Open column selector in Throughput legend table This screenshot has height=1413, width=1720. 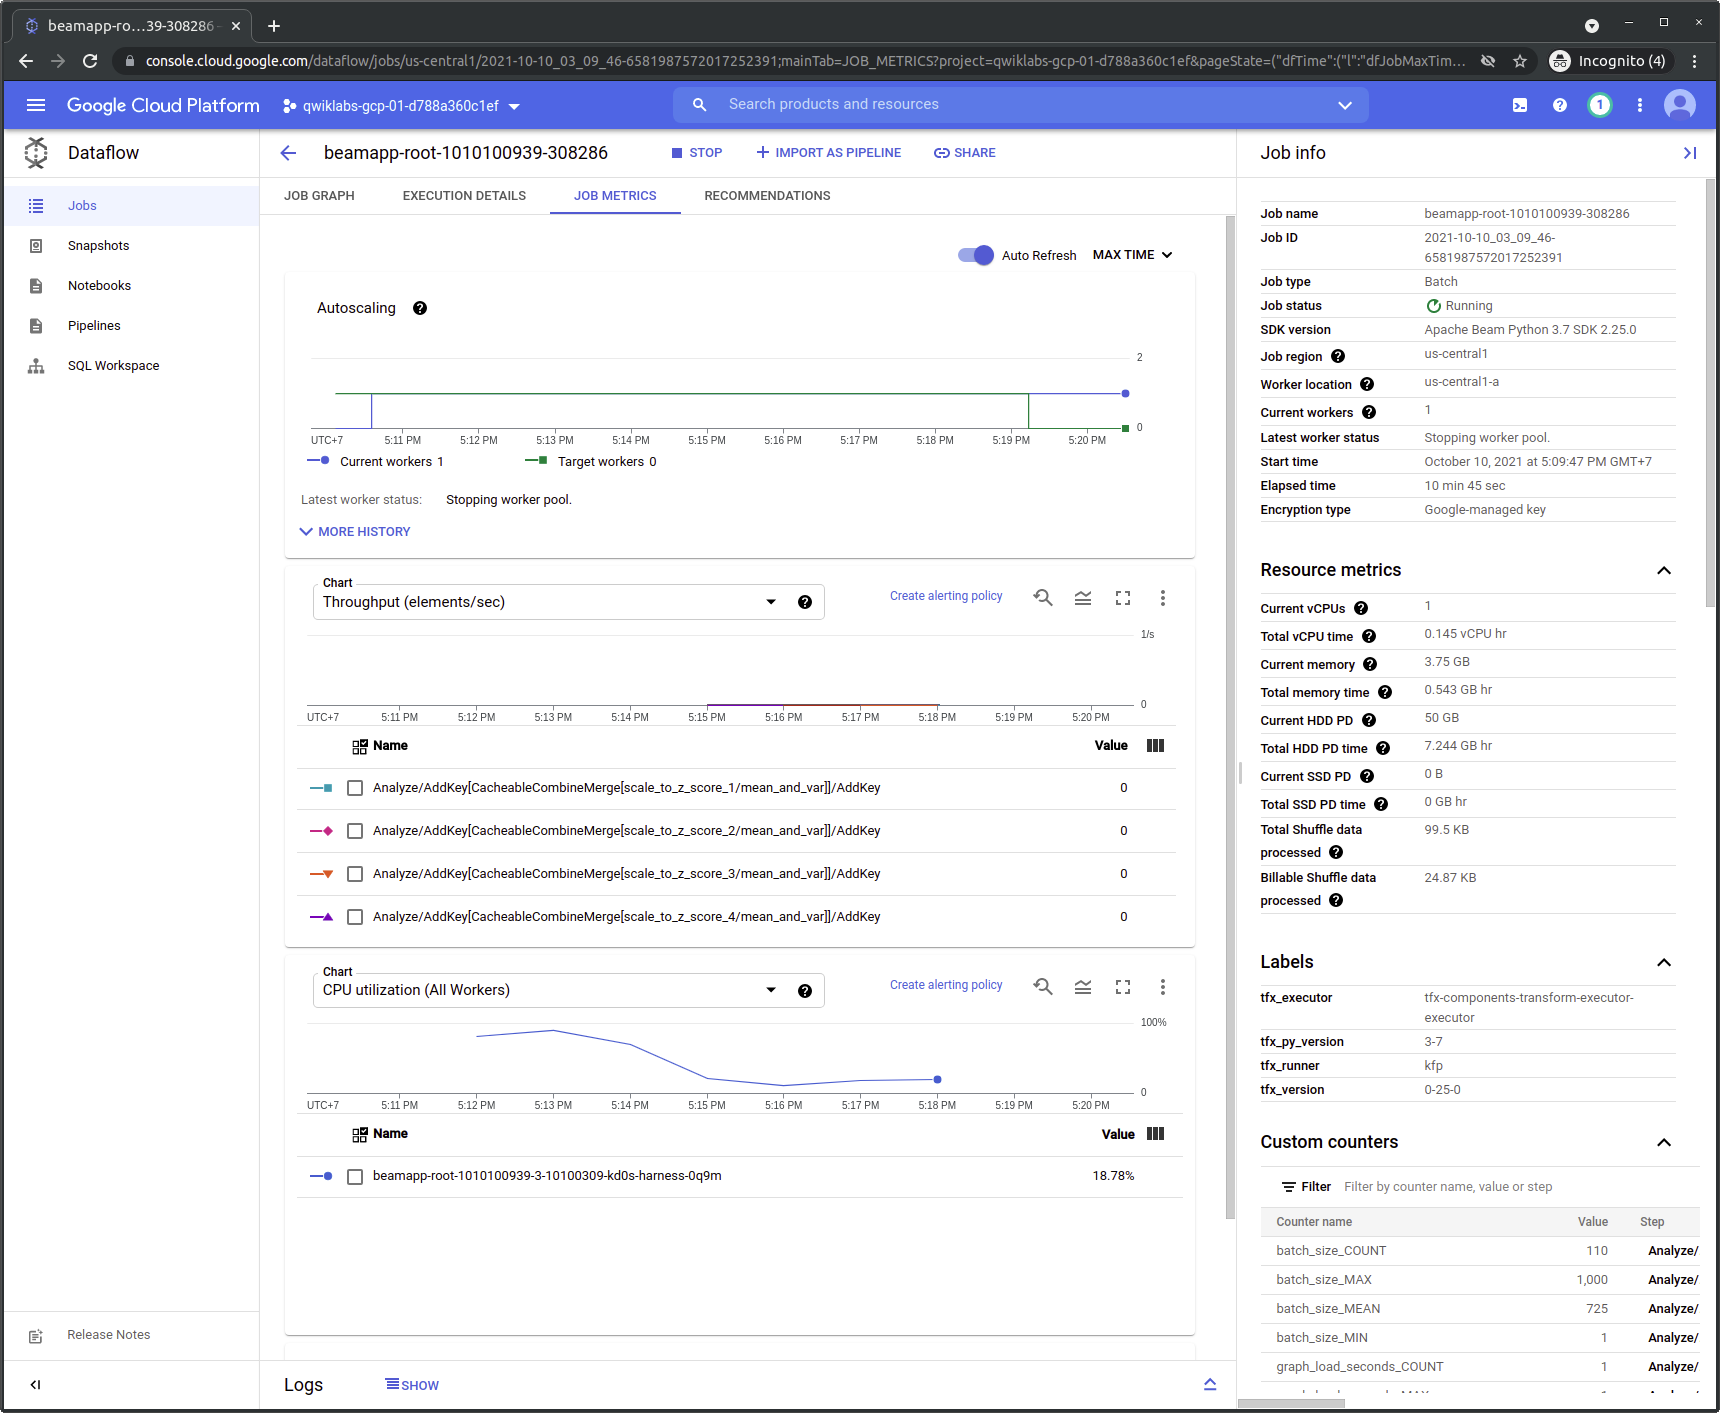pyautogui.click(x=1155, y=746)
